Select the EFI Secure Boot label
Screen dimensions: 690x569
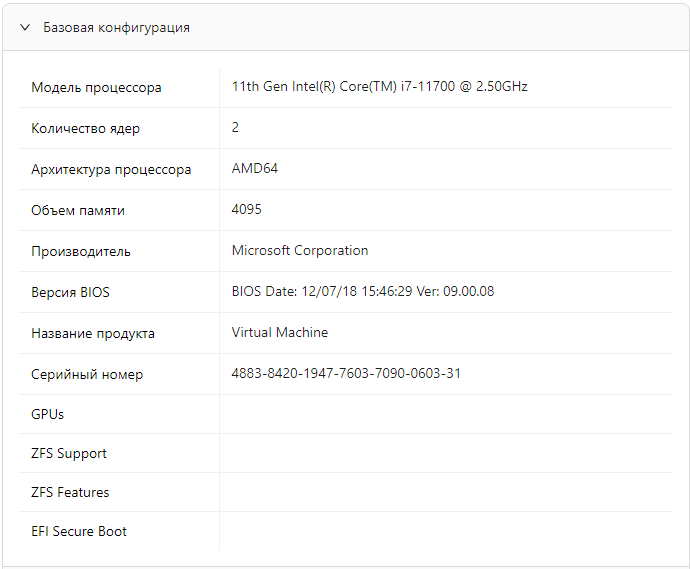pyautogui.click(x=79, y=532)
